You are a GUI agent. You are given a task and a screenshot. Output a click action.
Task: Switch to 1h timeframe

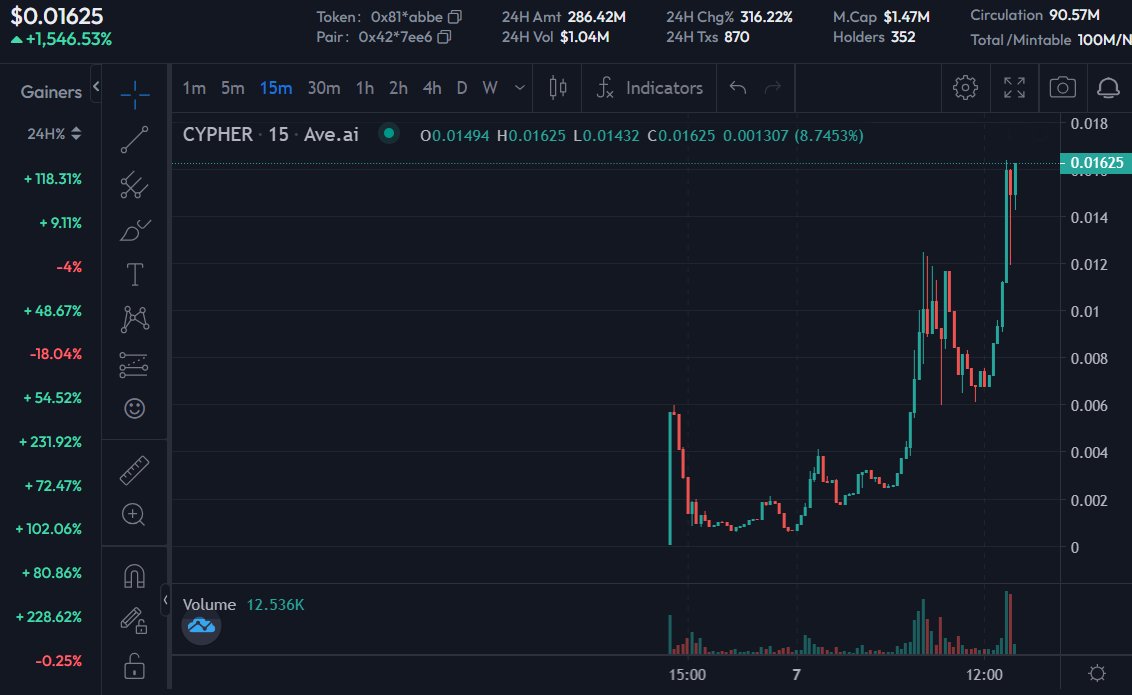point(365,88)
